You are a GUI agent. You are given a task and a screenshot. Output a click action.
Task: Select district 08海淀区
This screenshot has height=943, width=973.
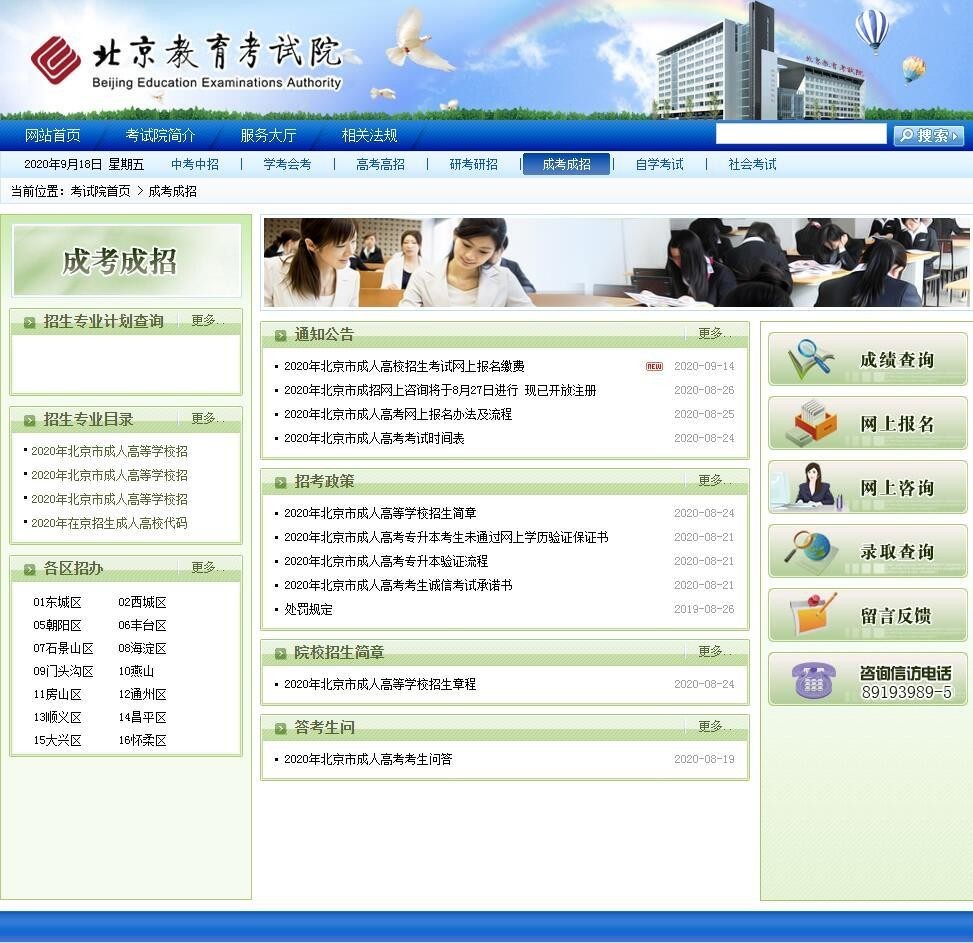tap(142, 648)
